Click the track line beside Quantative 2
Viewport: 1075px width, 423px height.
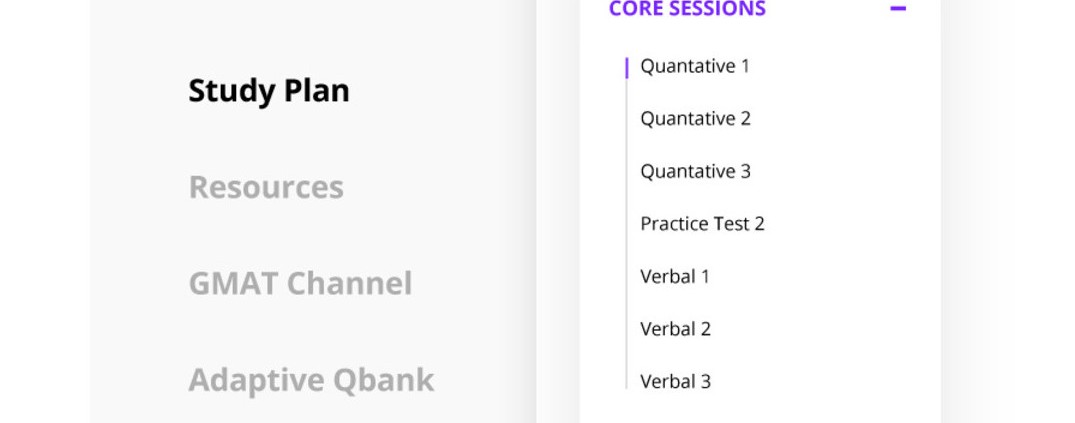pyautogui.click(x=627, y=119)
